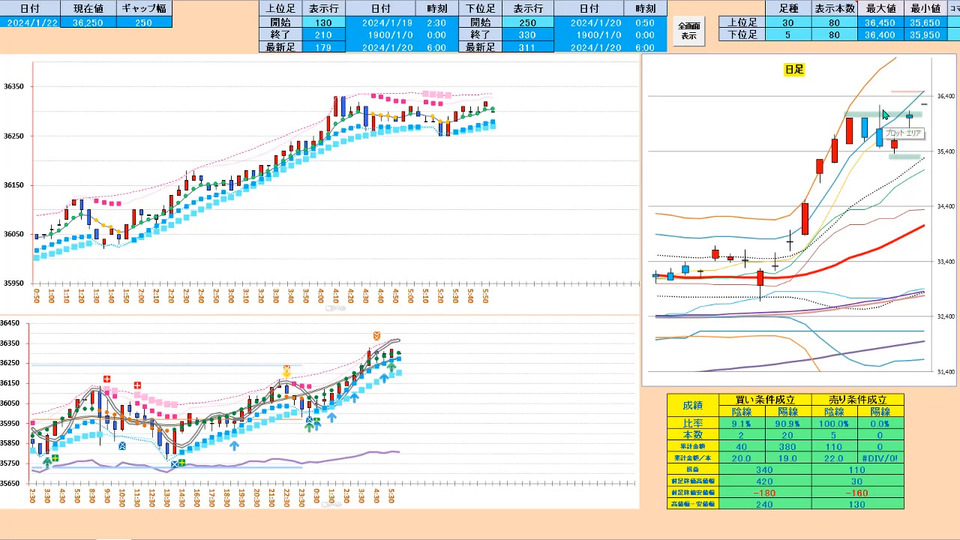
Task: Select 最小値 cell 35,650
Action: pyautogui.click(x=925, y=23)
